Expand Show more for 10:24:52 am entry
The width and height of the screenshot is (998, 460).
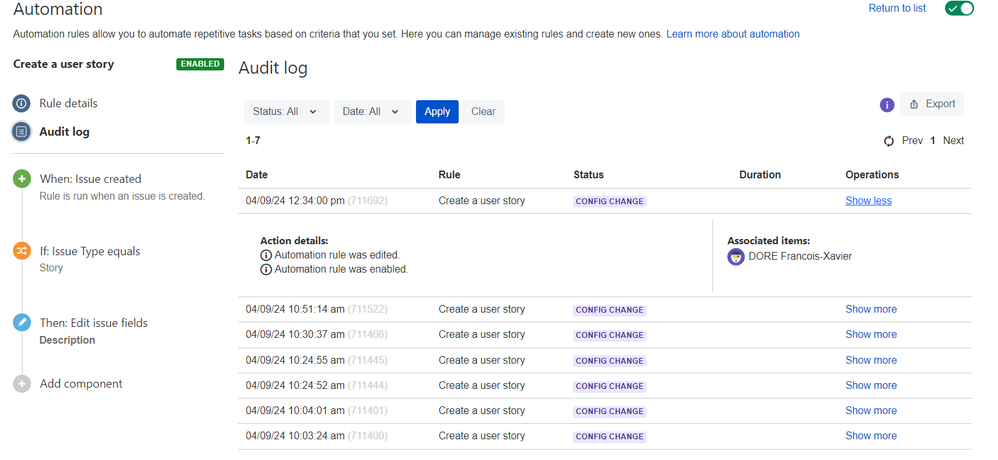pyautogui.click(x=871, y=386)
